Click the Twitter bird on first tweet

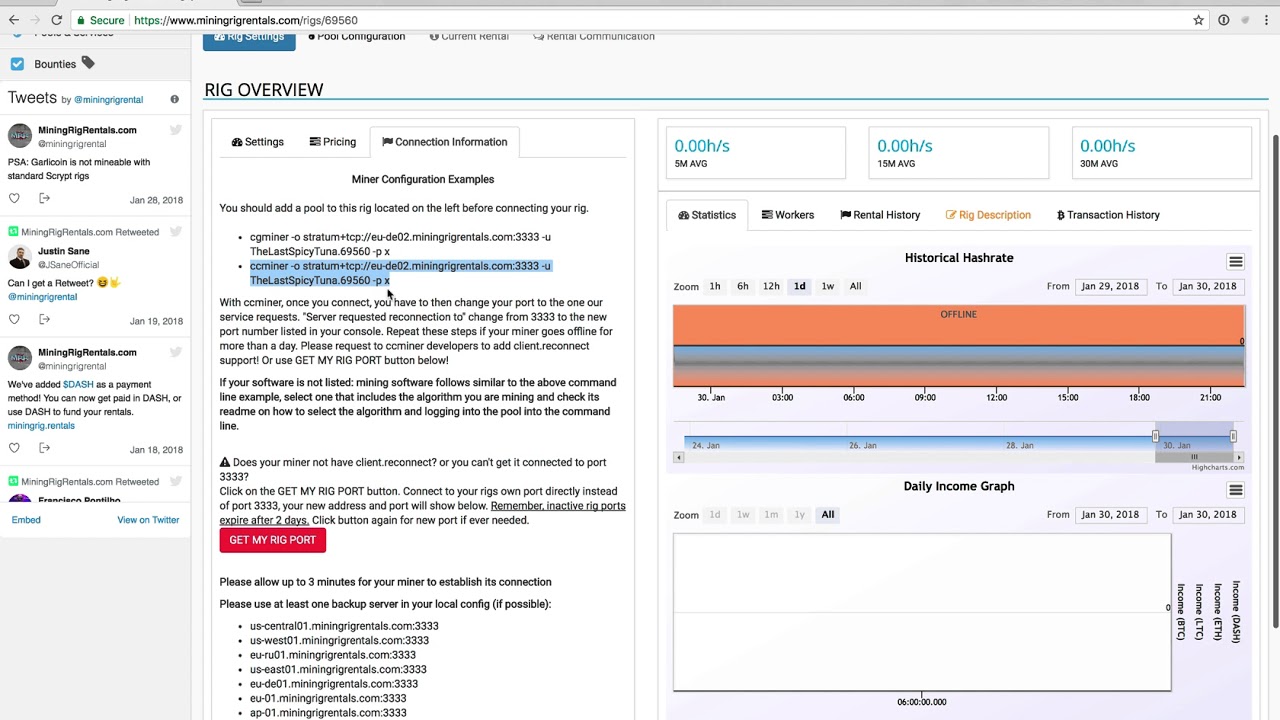176,130
